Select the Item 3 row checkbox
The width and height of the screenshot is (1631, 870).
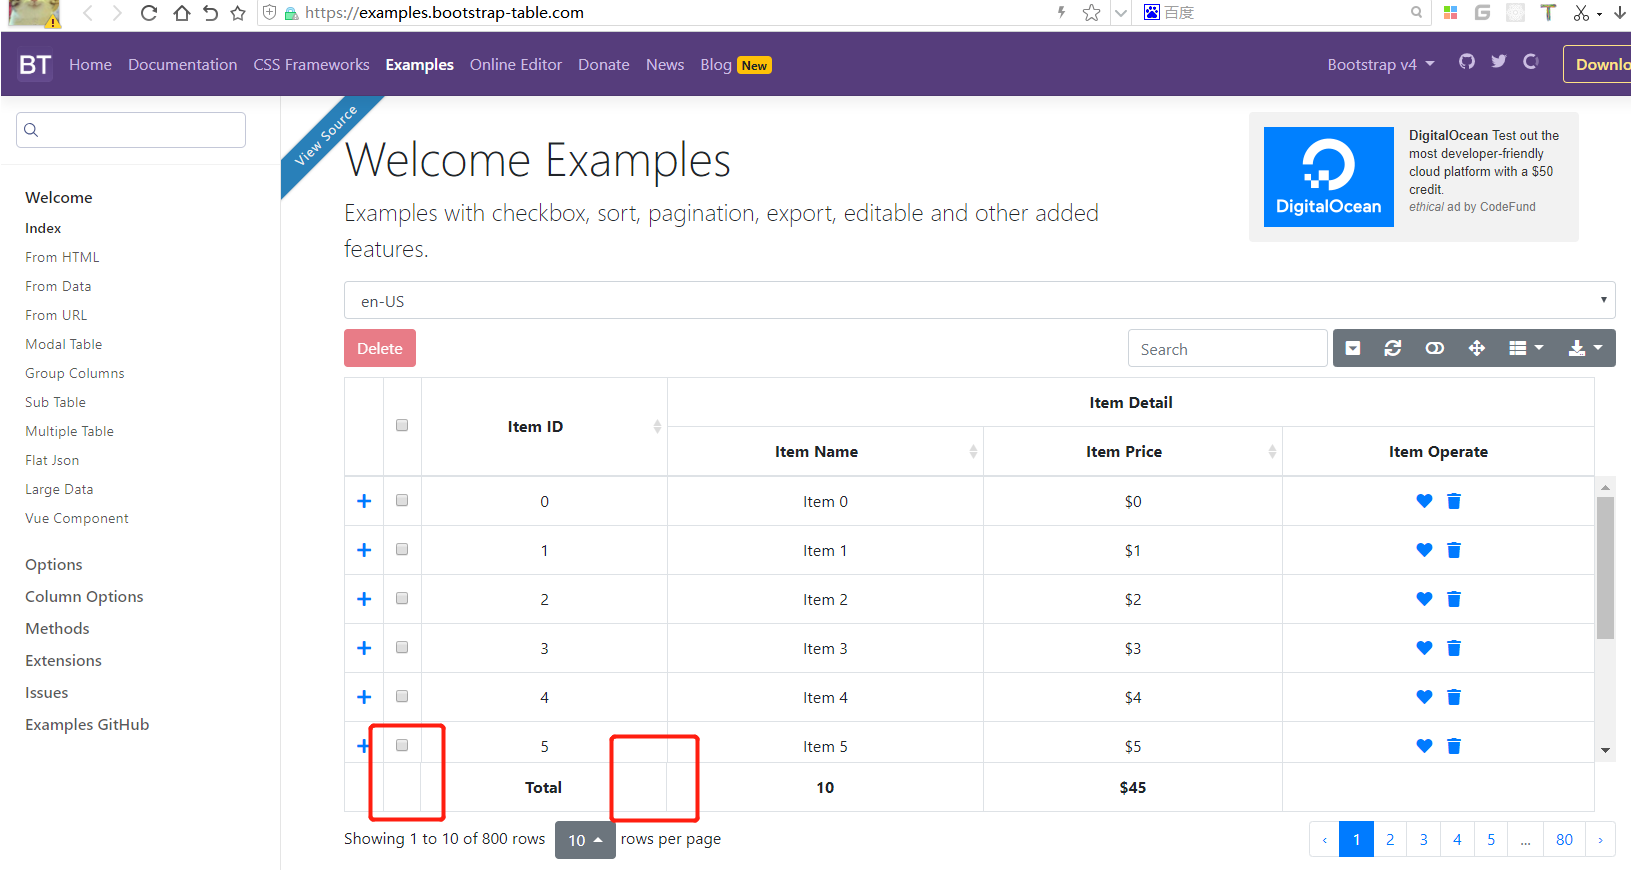[402, 647]
